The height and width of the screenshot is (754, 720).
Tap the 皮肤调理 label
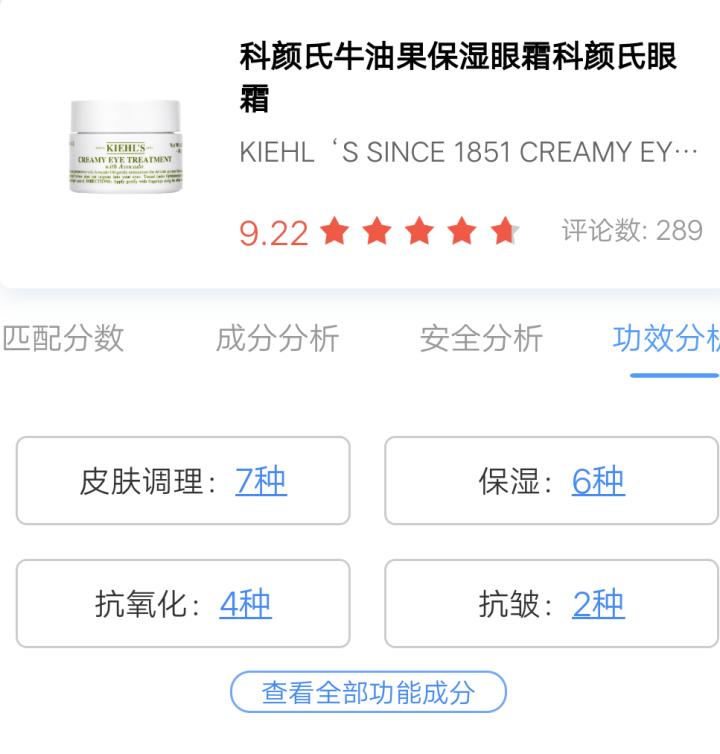click(141, 481)
